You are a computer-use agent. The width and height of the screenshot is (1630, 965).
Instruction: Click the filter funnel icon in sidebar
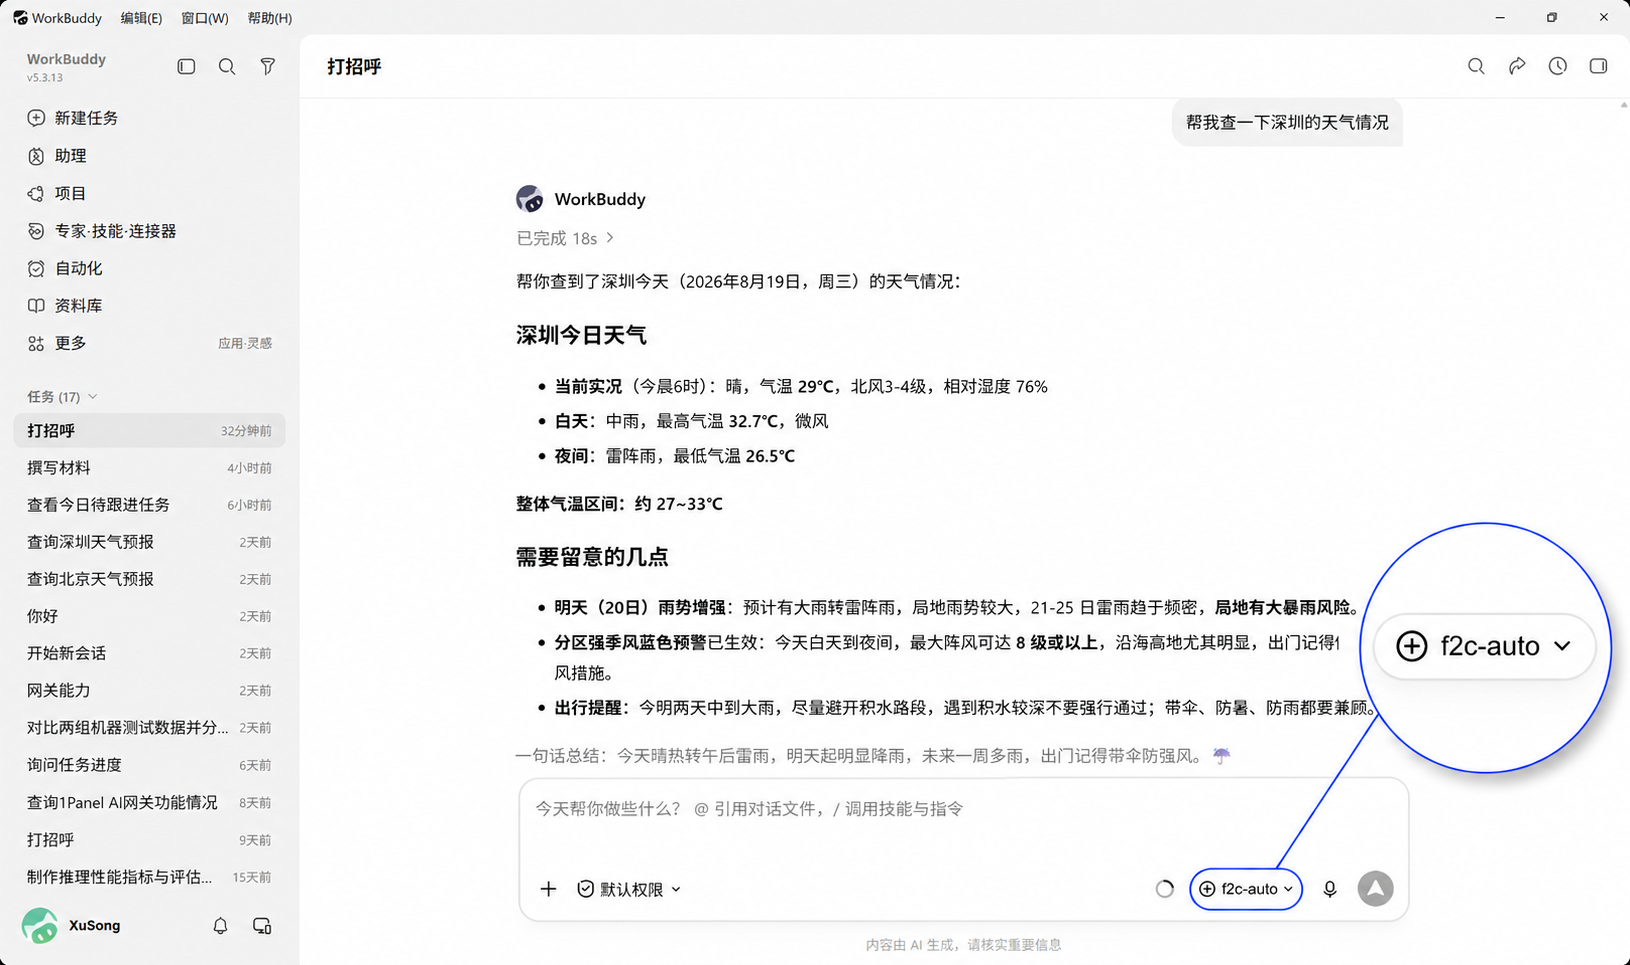(x=267, y=66)
